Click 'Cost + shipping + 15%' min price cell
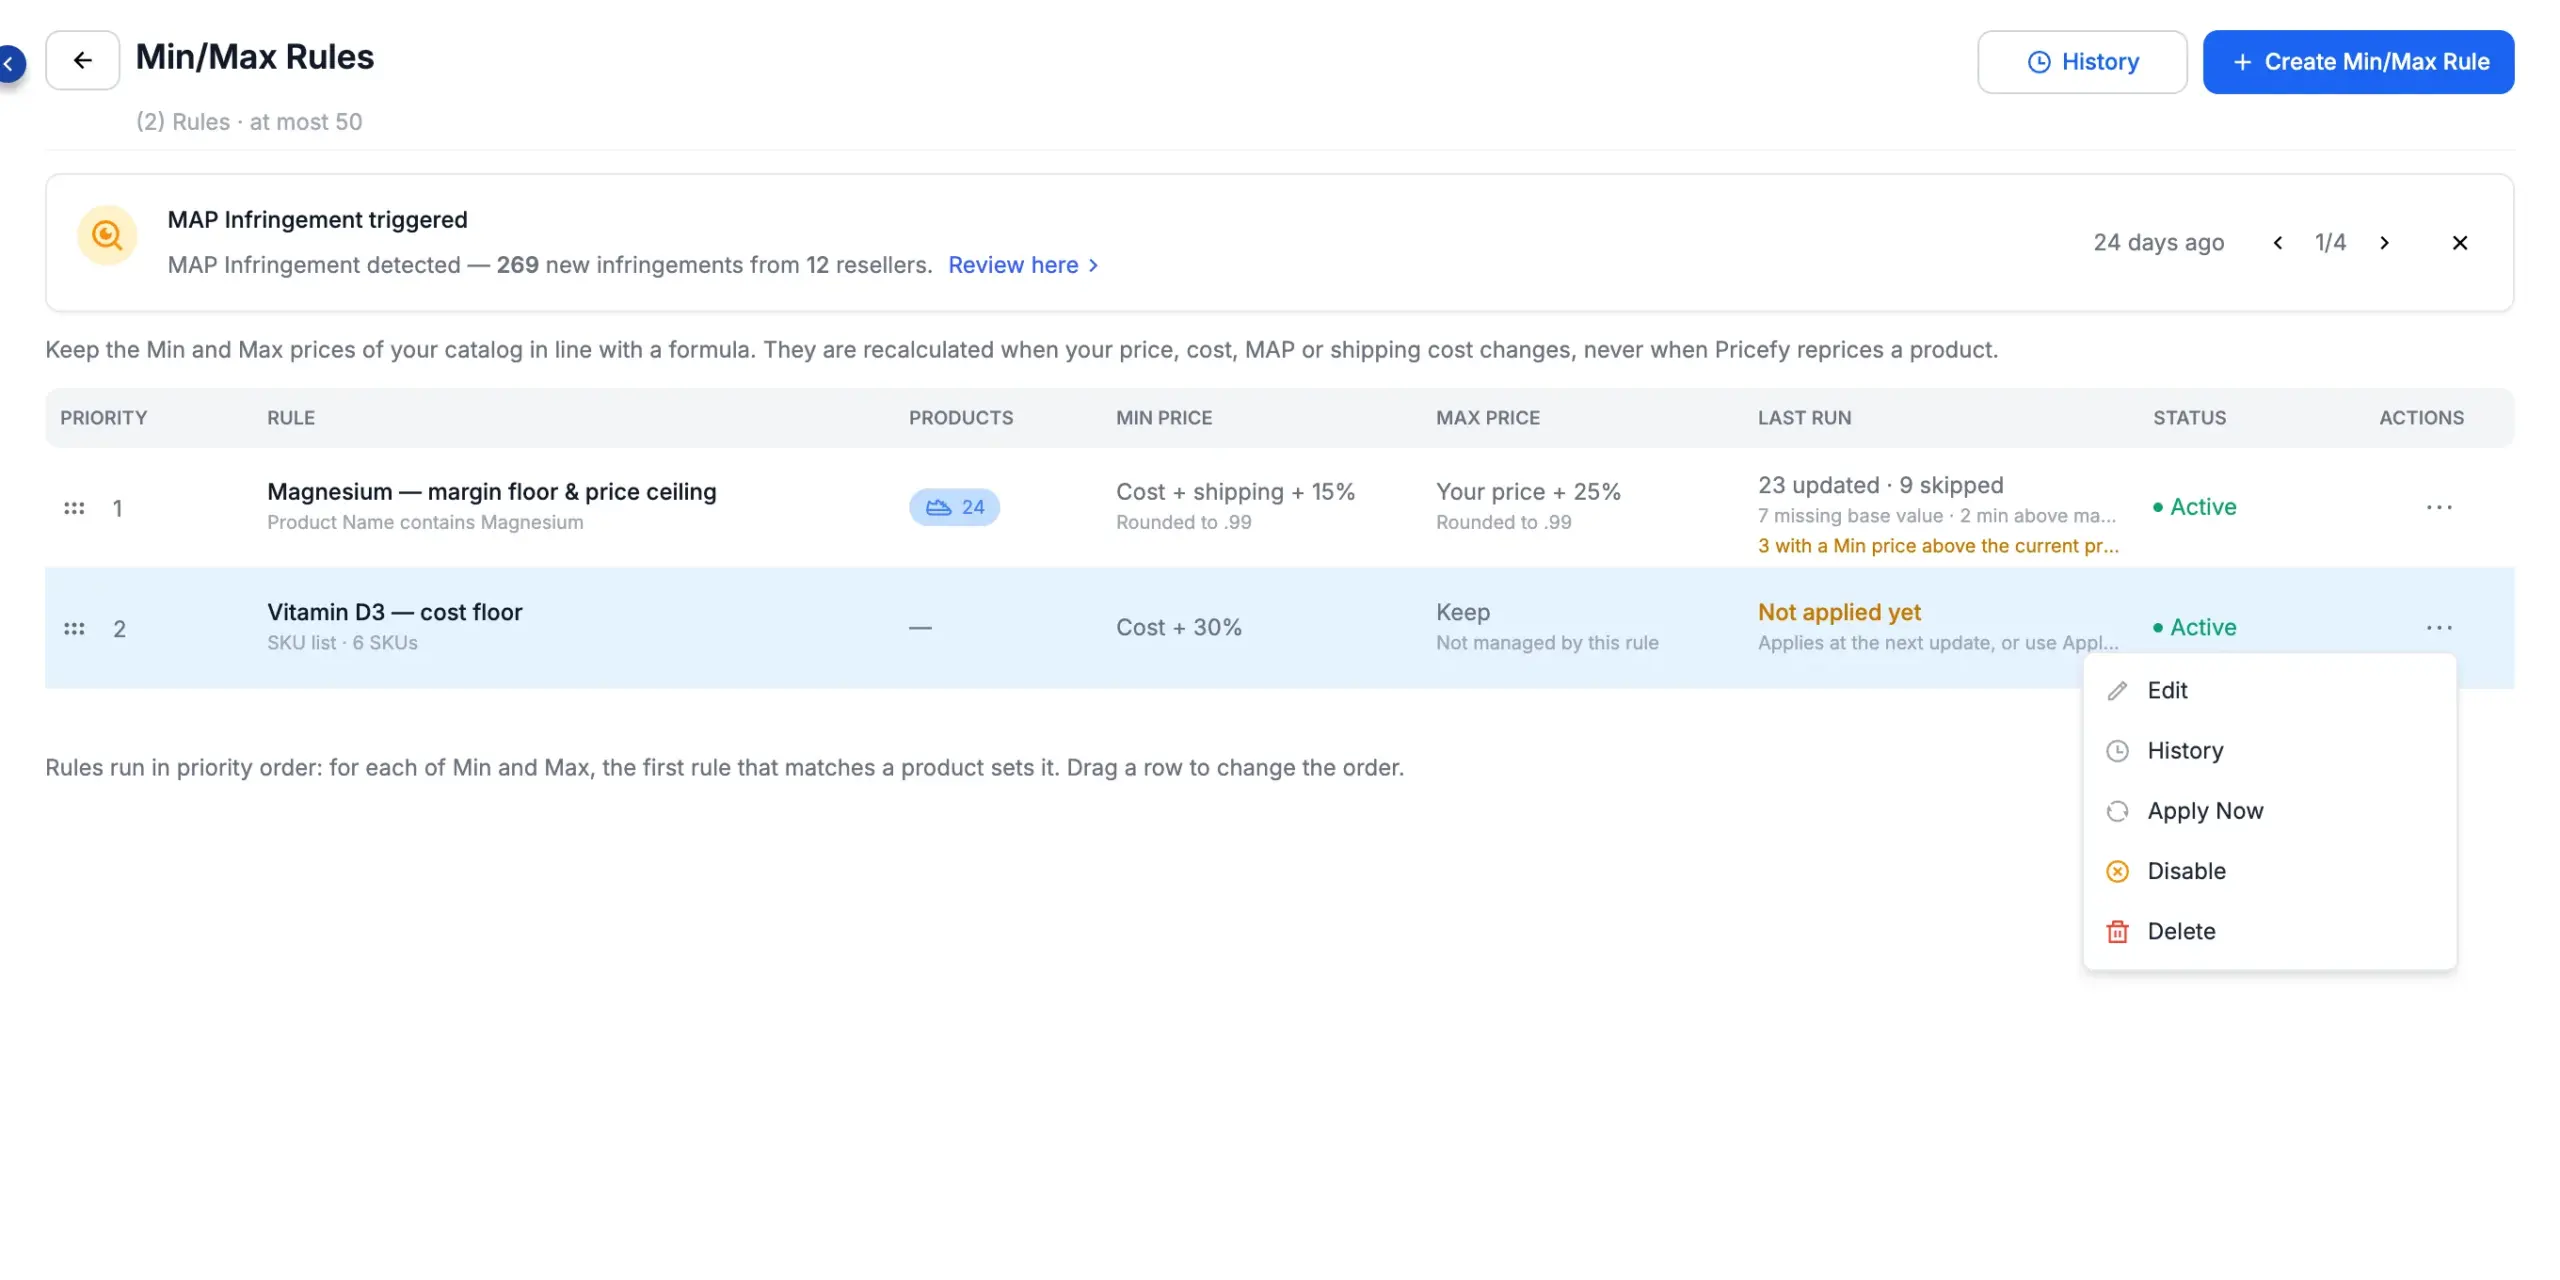Image resolution: width=2560 pixels, height=1280 pixels. (x=1235, y=492)
